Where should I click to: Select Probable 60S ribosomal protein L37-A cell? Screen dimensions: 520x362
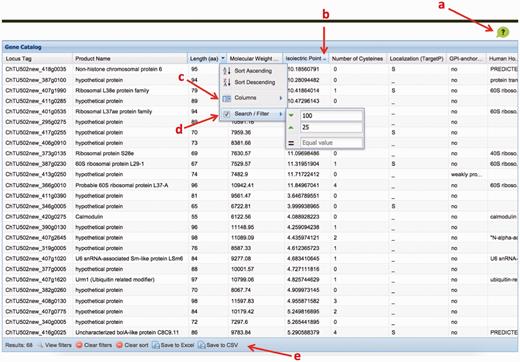tap(122, 185)
